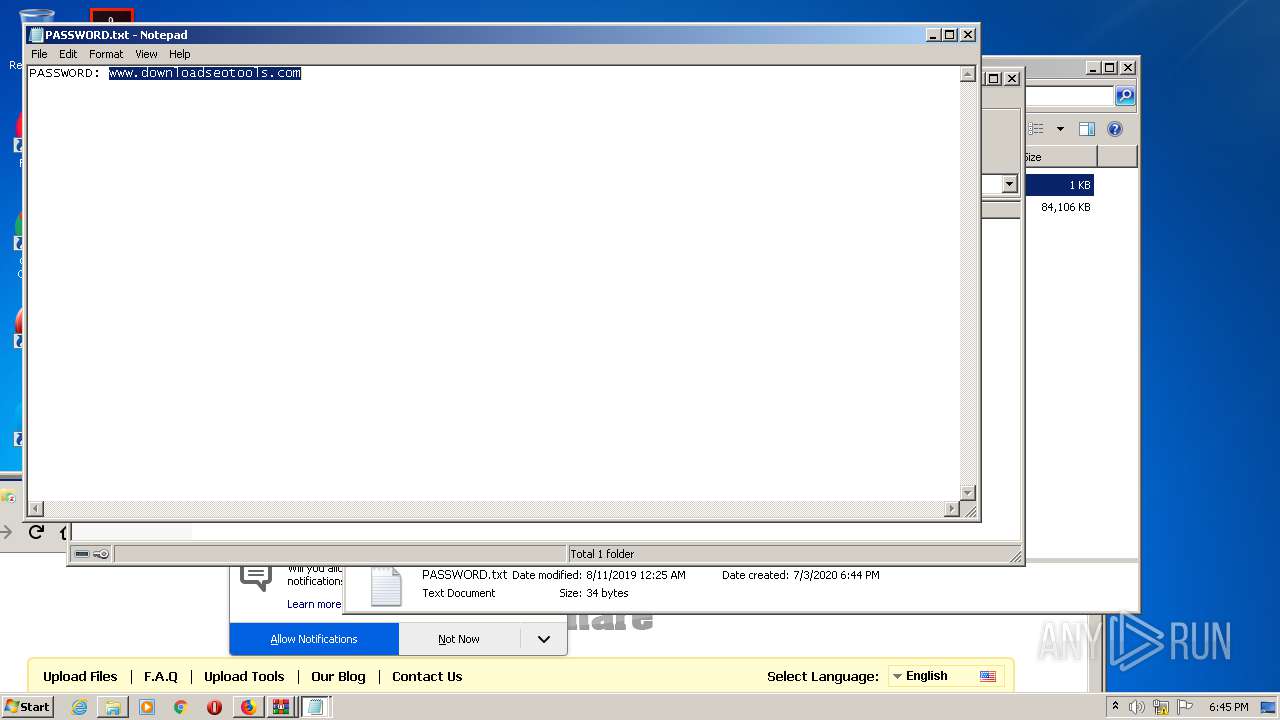1280x720 pixels.
Task: Click the Notepad title bar icon
Action: [36, 35]
